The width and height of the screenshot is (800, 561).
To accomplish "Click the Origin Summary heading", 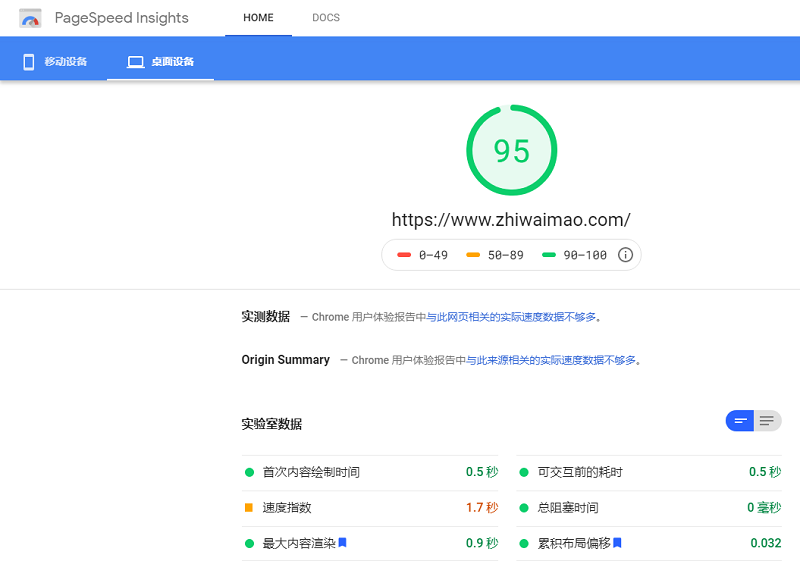I will (x=286, y=360).
